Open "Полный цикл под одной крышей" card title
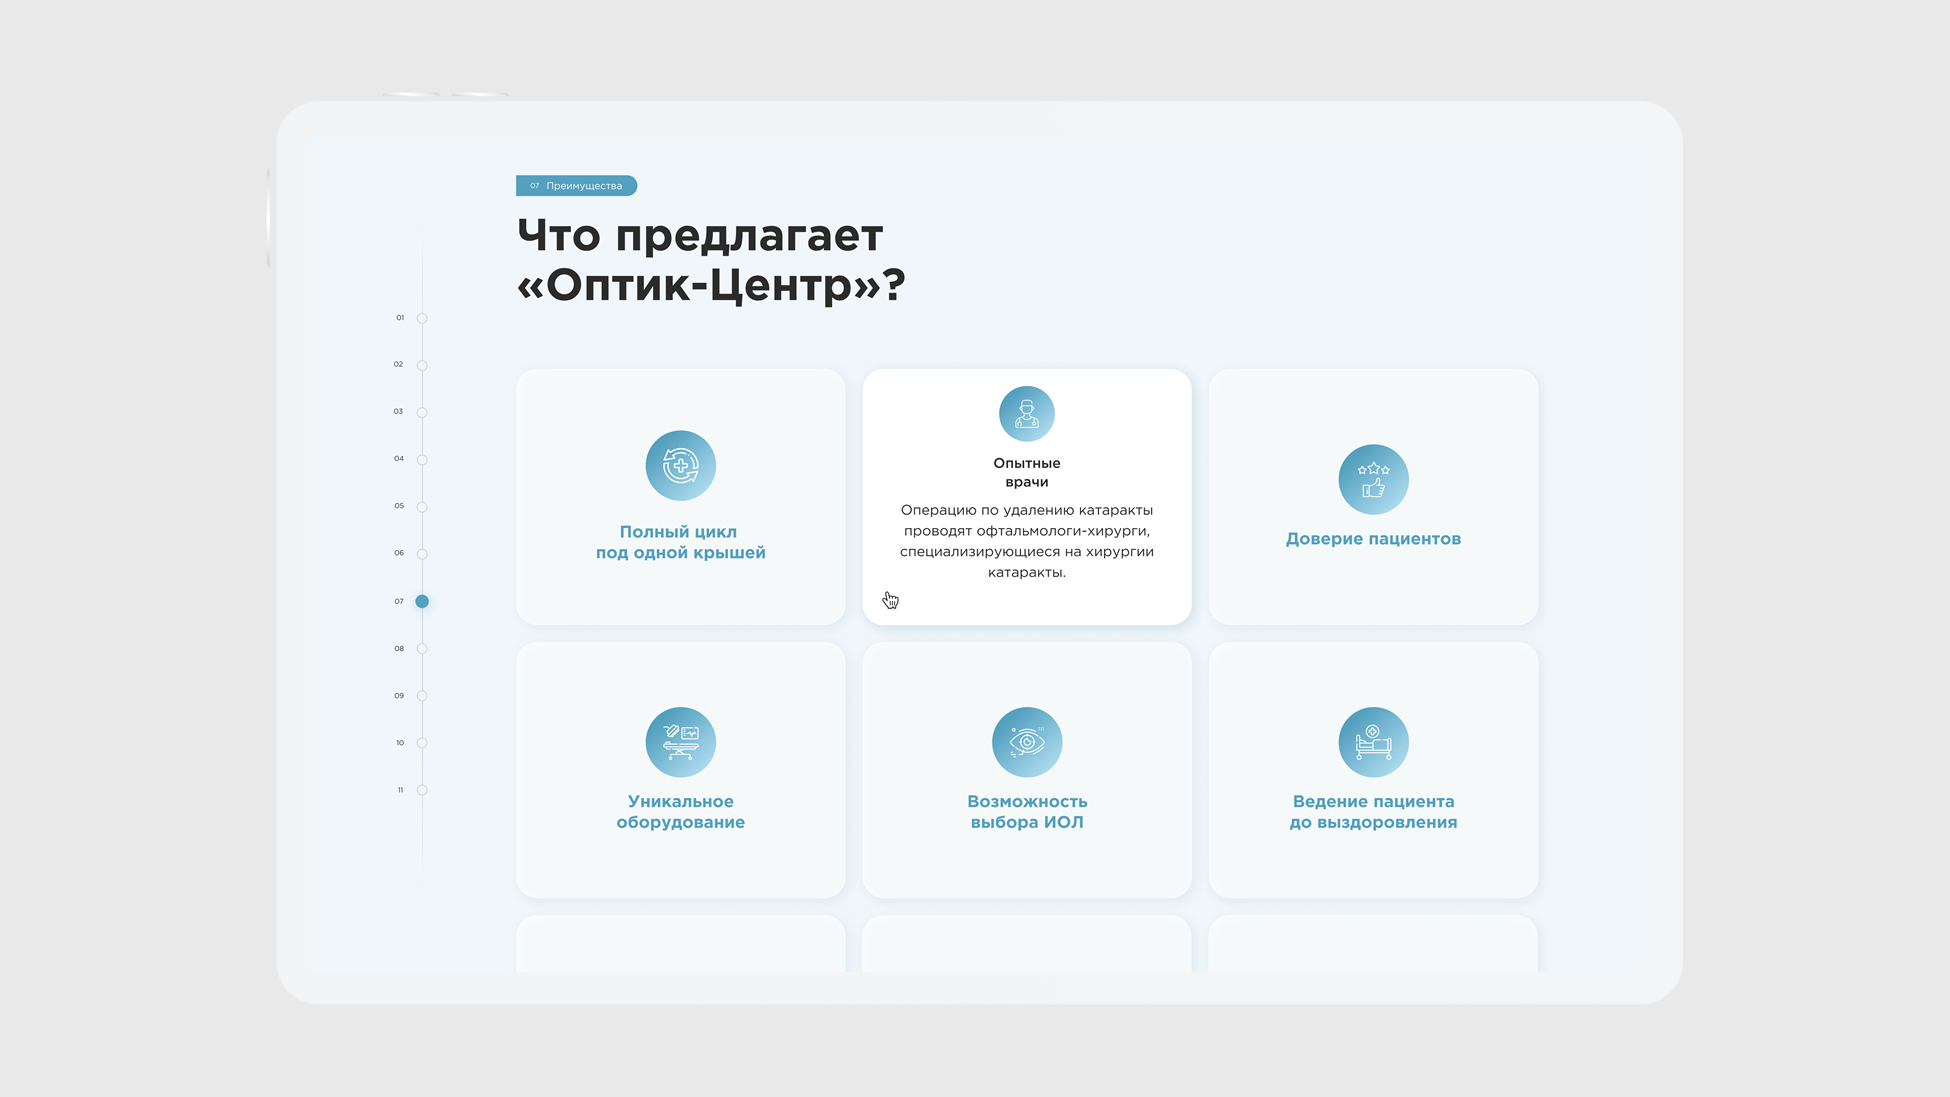1950x1097 pixels. 680,542
